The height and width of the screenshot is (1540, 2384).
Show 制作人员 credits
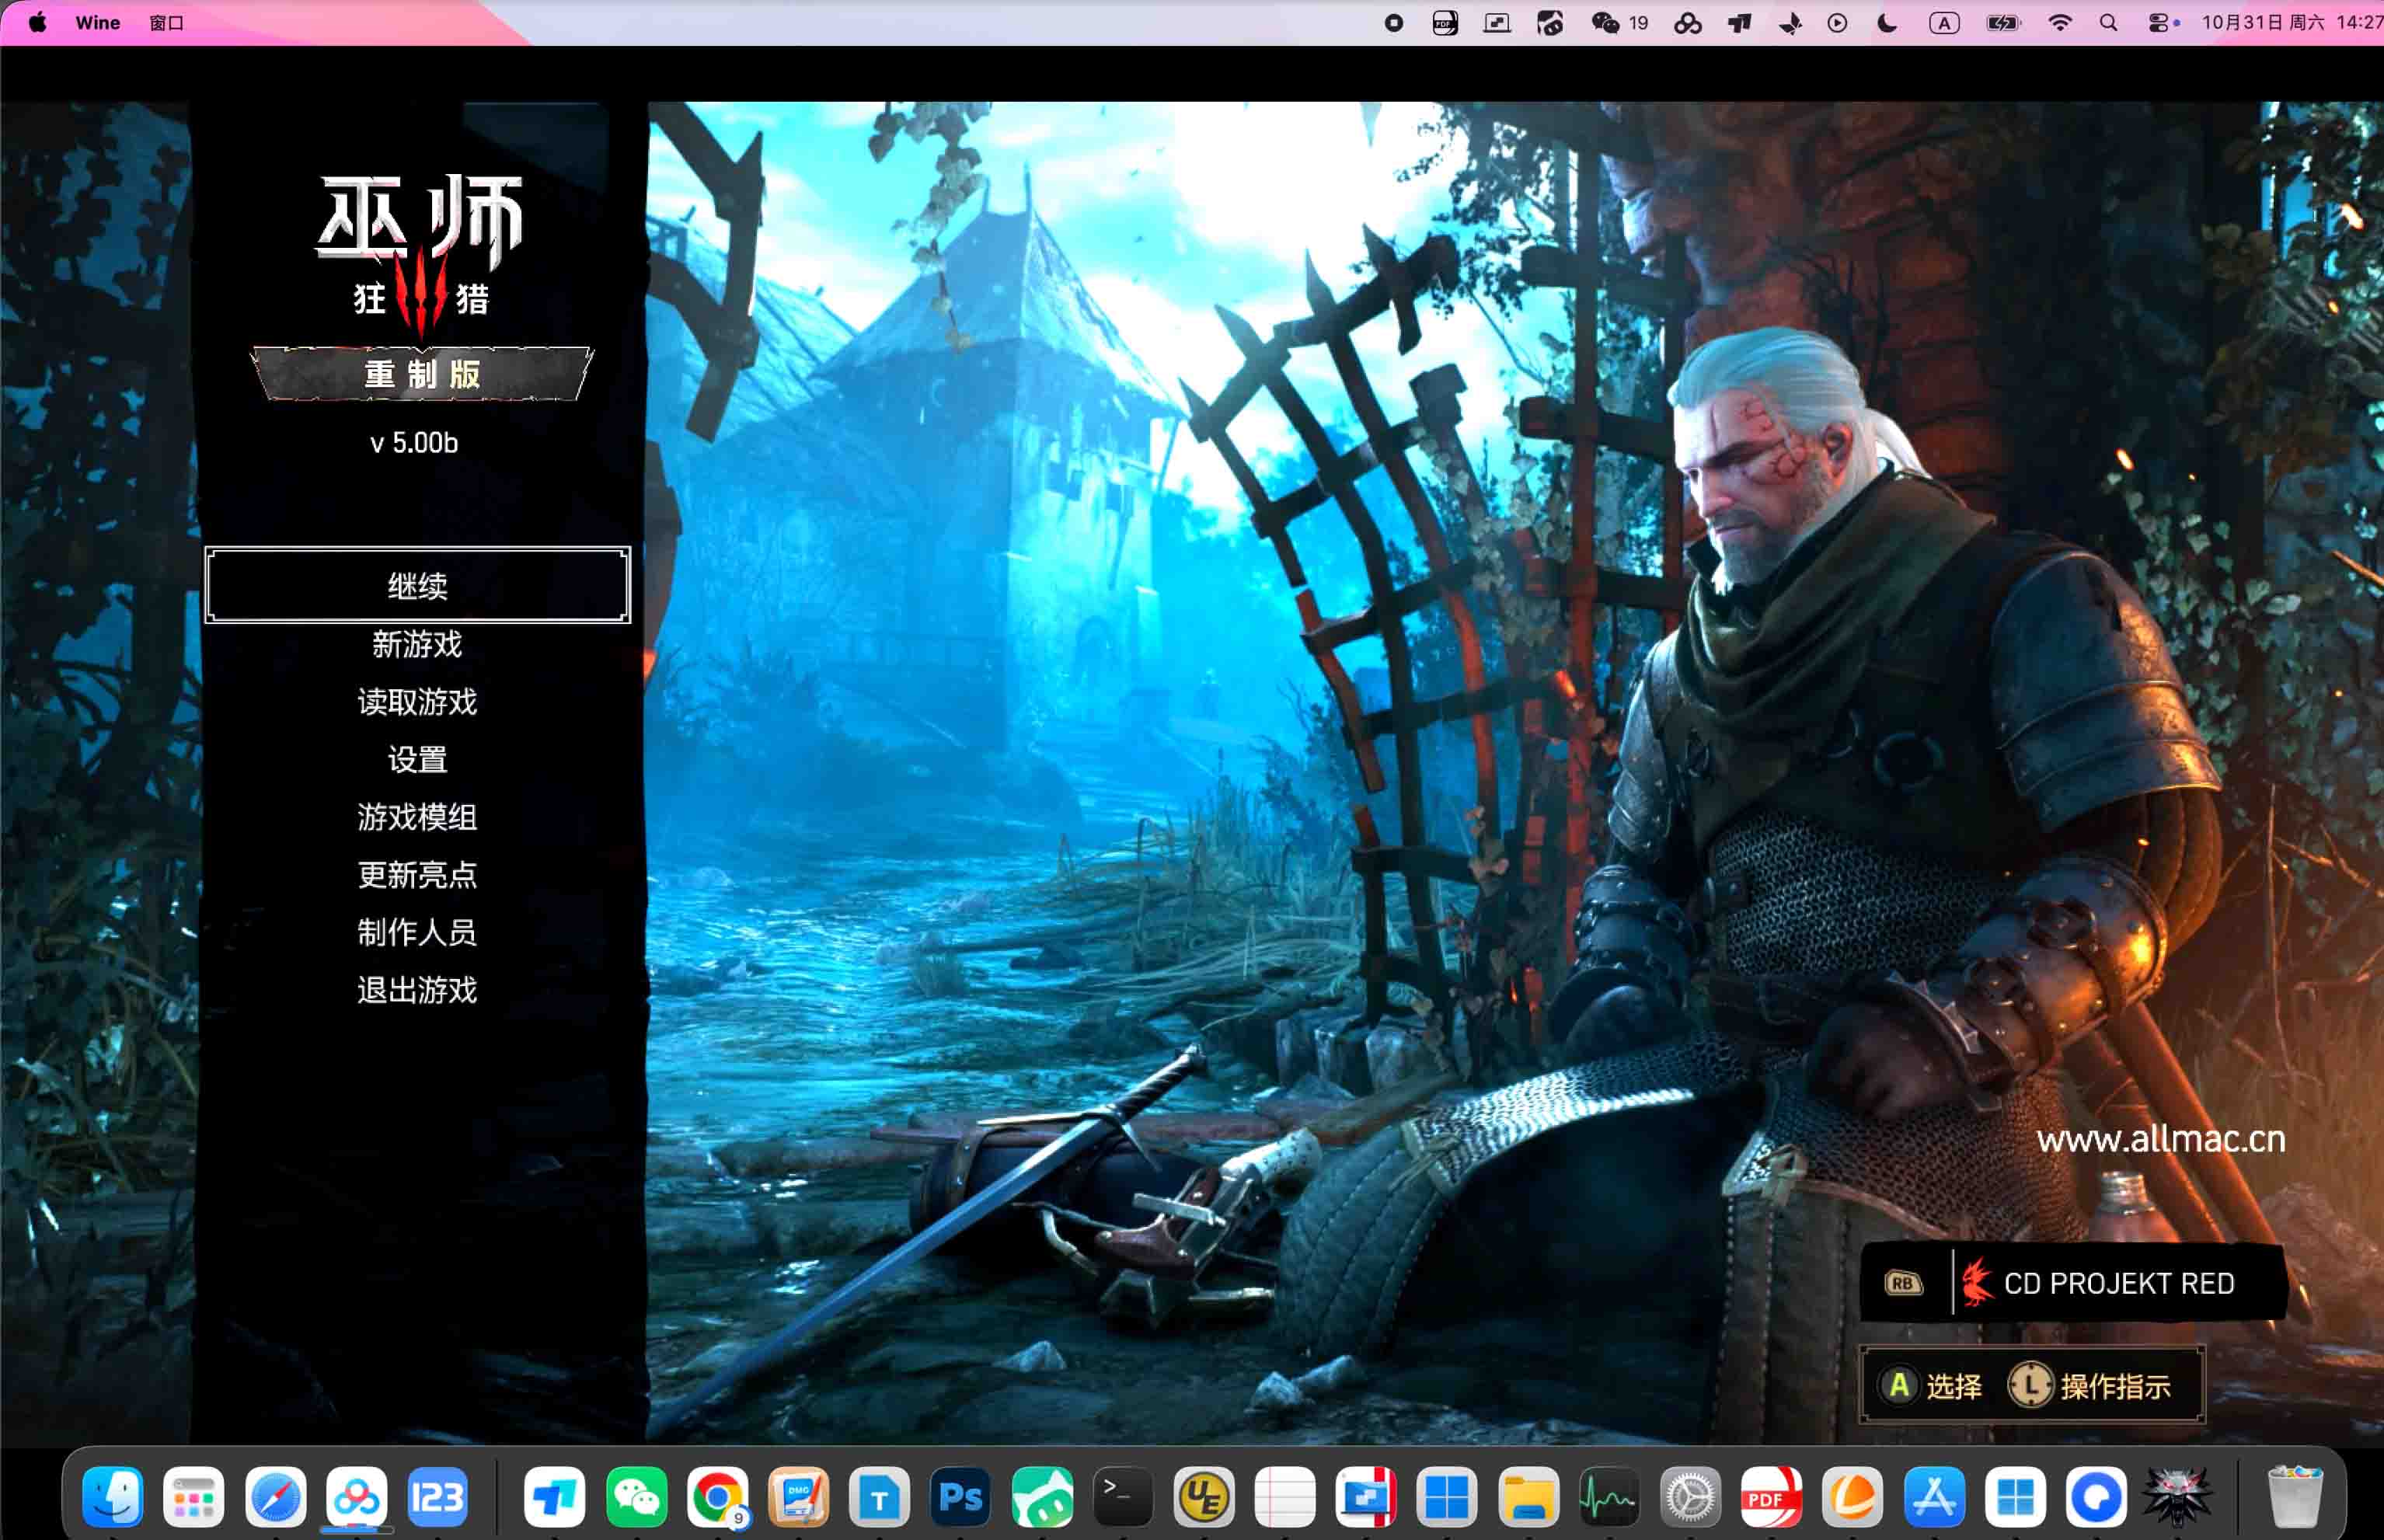tap(417, 932)
